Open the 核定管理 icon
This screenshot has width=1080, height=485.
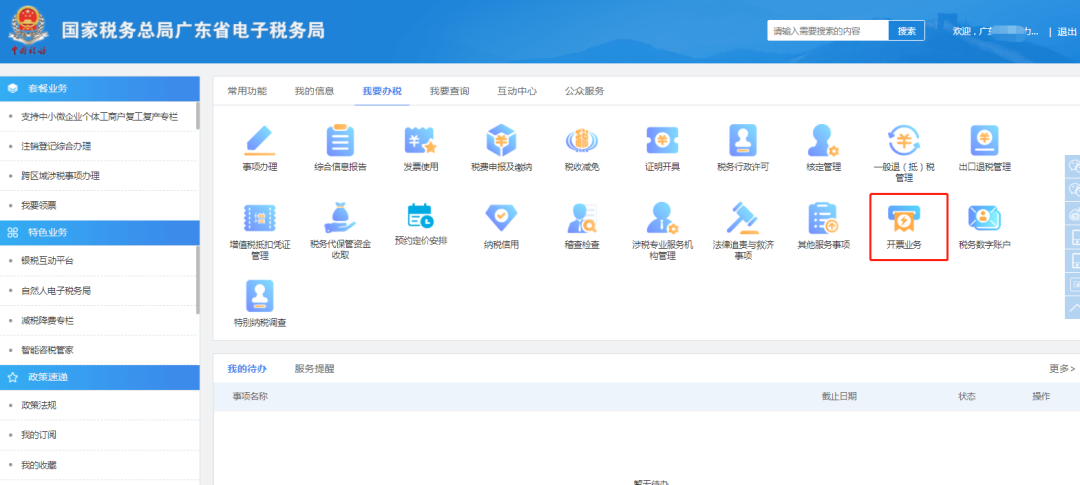[x=824, y=141]
